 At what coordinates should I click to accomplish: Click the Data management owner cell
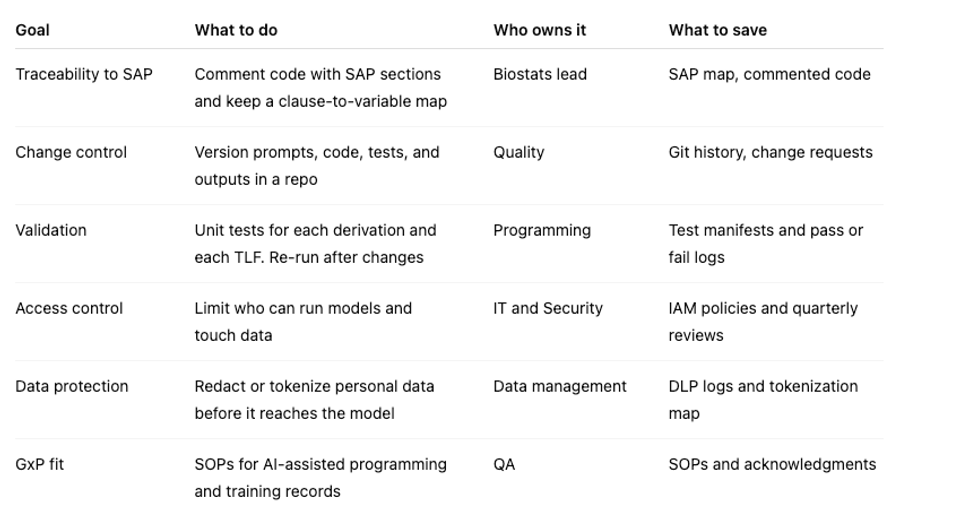point(560,386)
